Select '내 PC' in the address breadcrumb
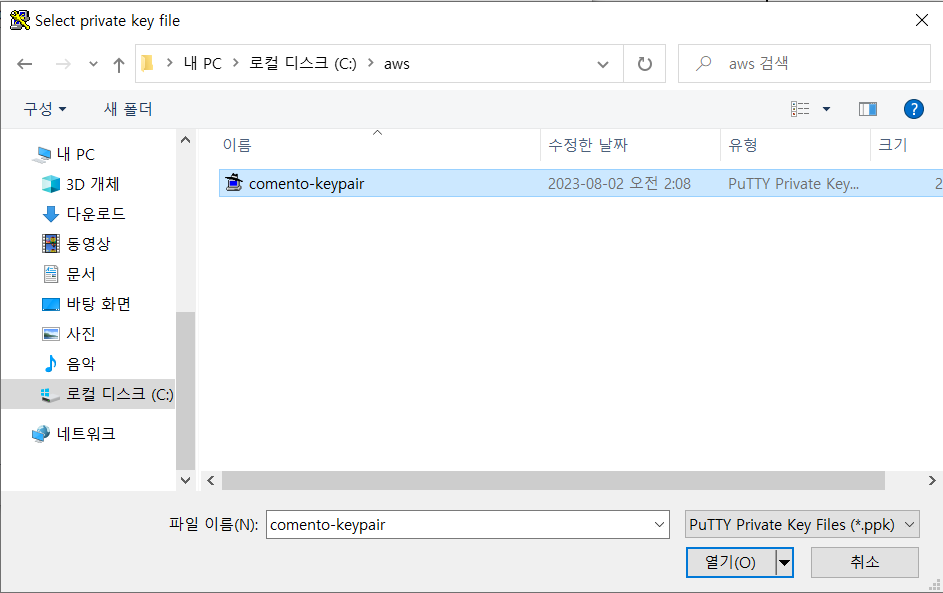The image size is (943, 593). [x=203, y=63]
